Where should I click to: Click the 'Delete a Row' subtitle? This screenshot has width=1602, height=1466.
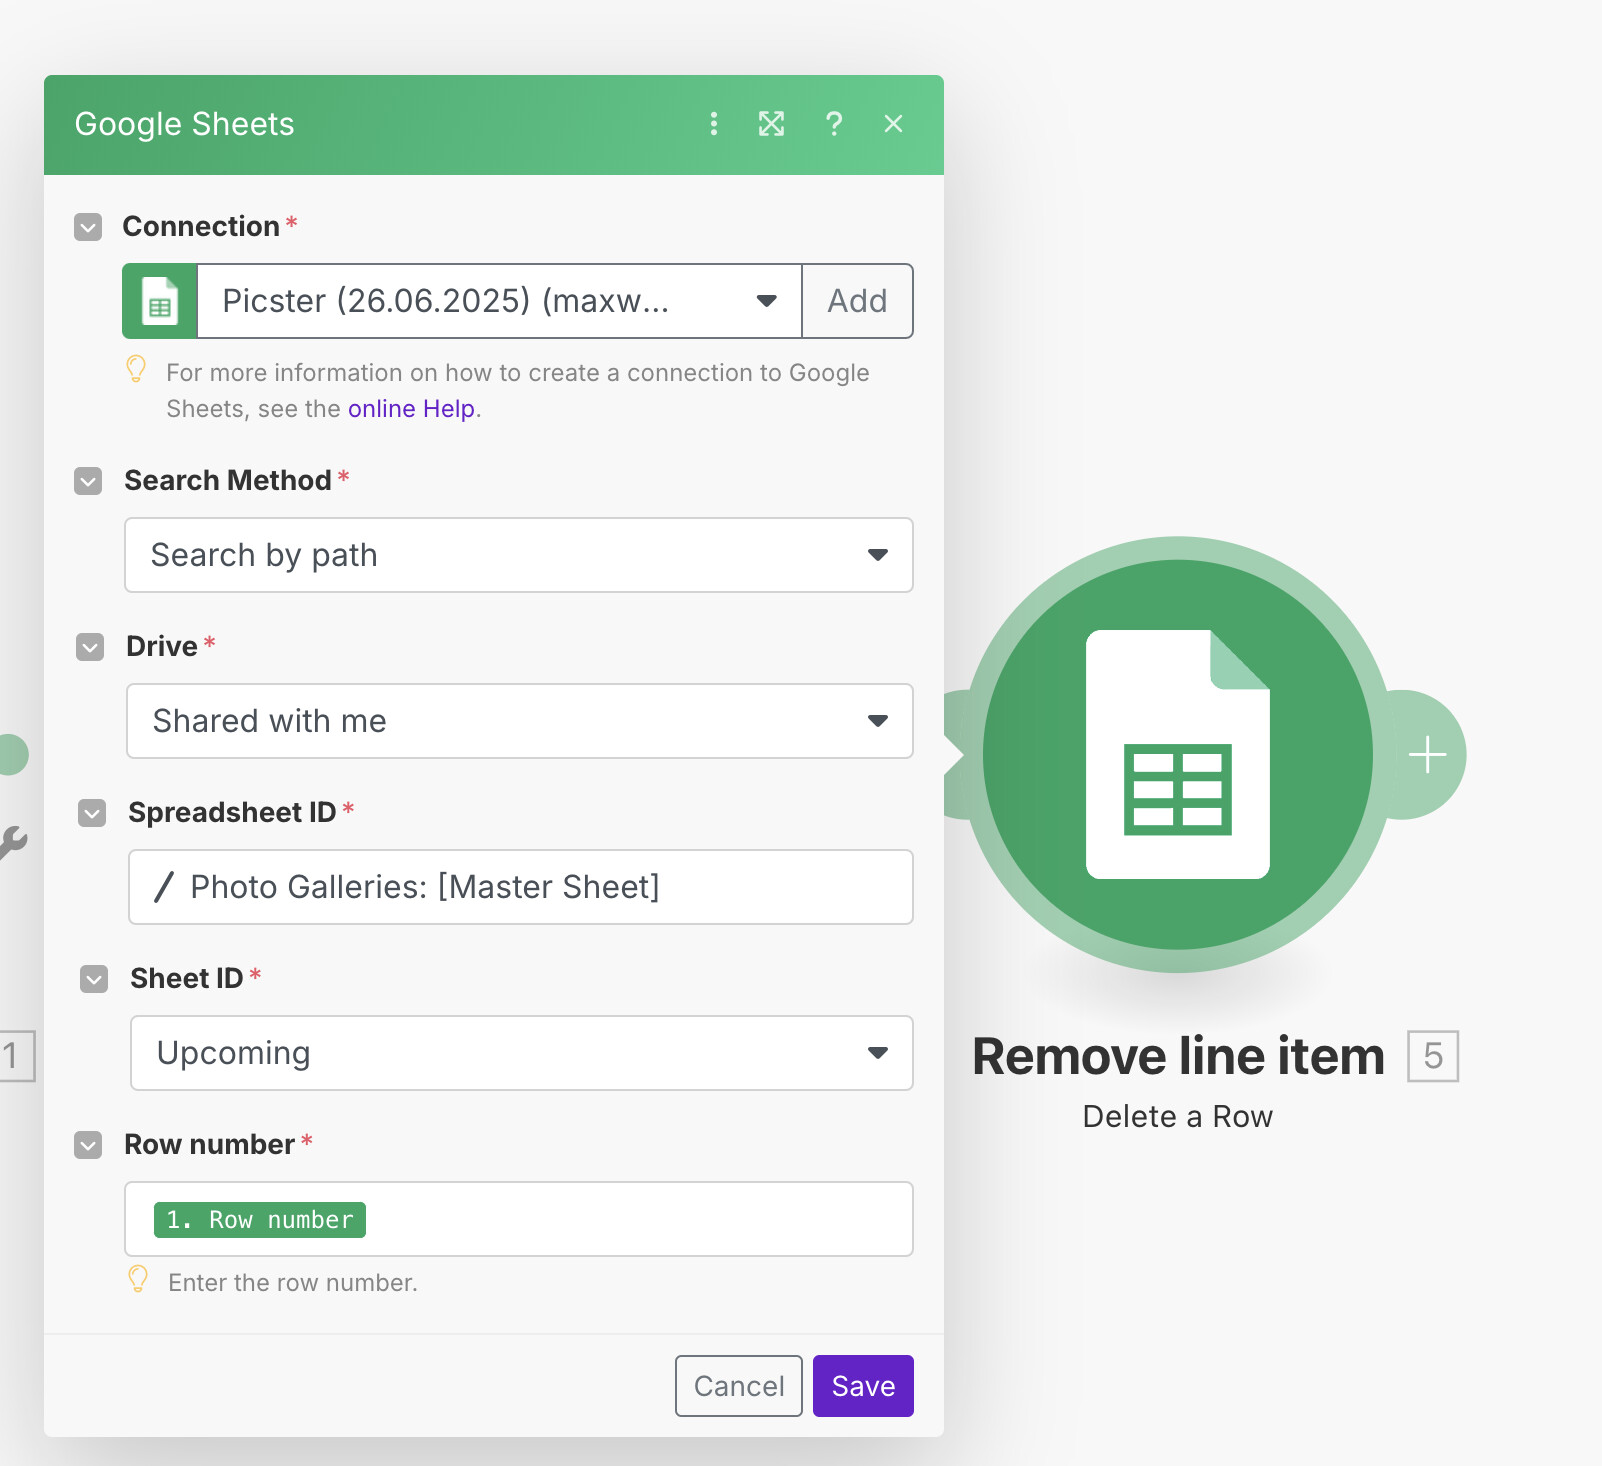pos(1178,1116)
